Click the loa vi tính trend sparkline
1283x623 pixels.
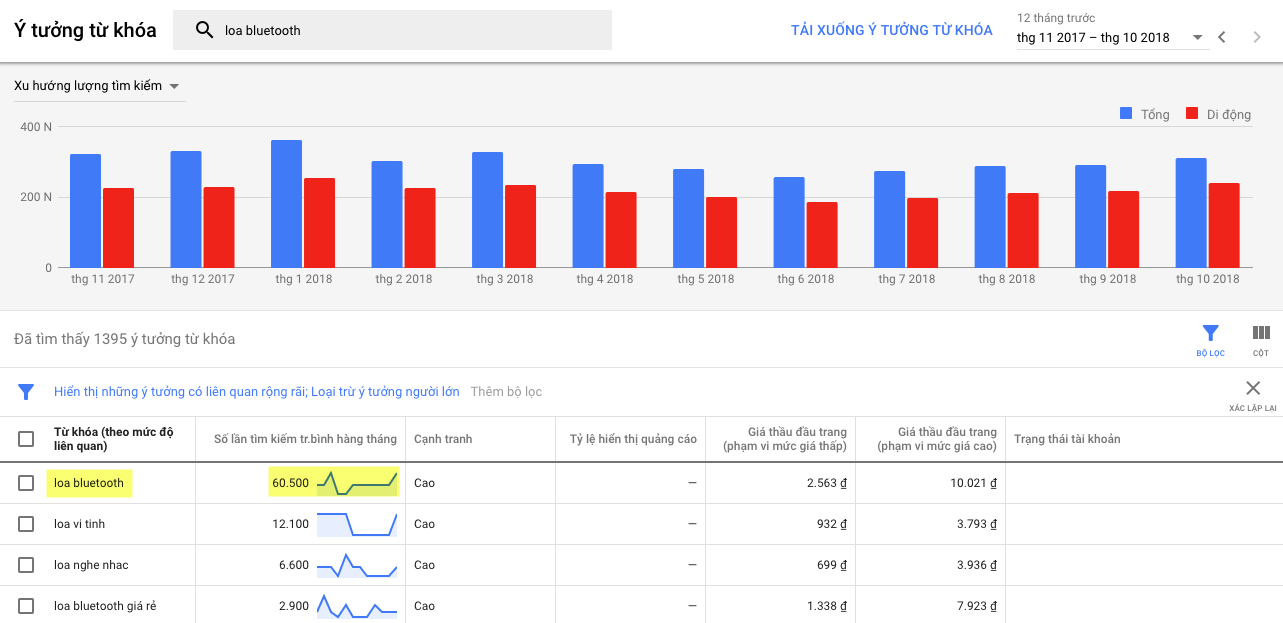[x=357, y=524]
